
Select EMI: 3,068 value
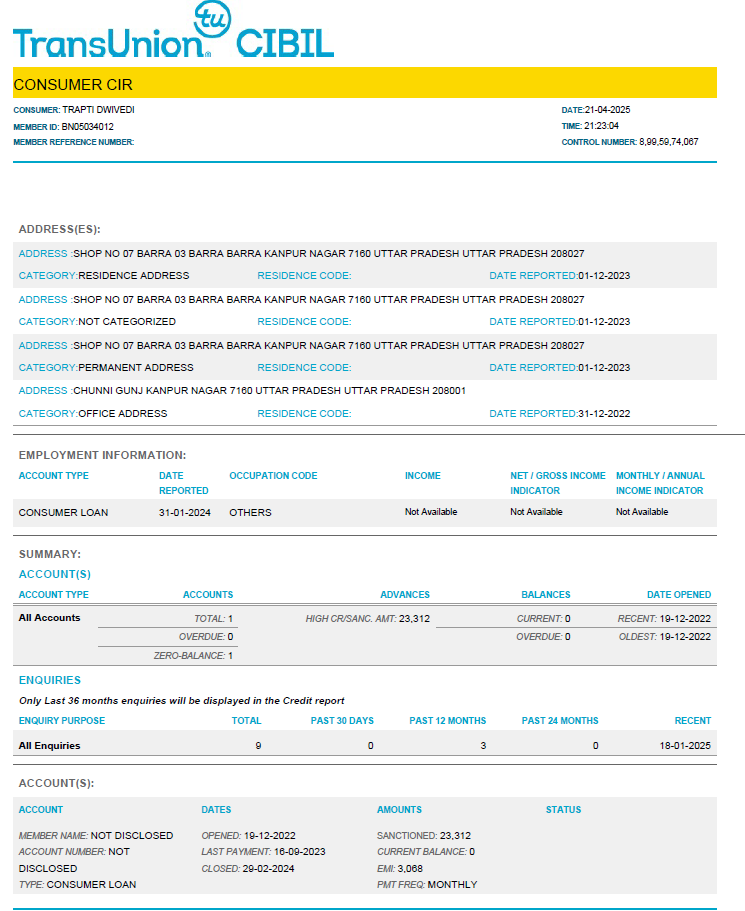coord(400,869)
